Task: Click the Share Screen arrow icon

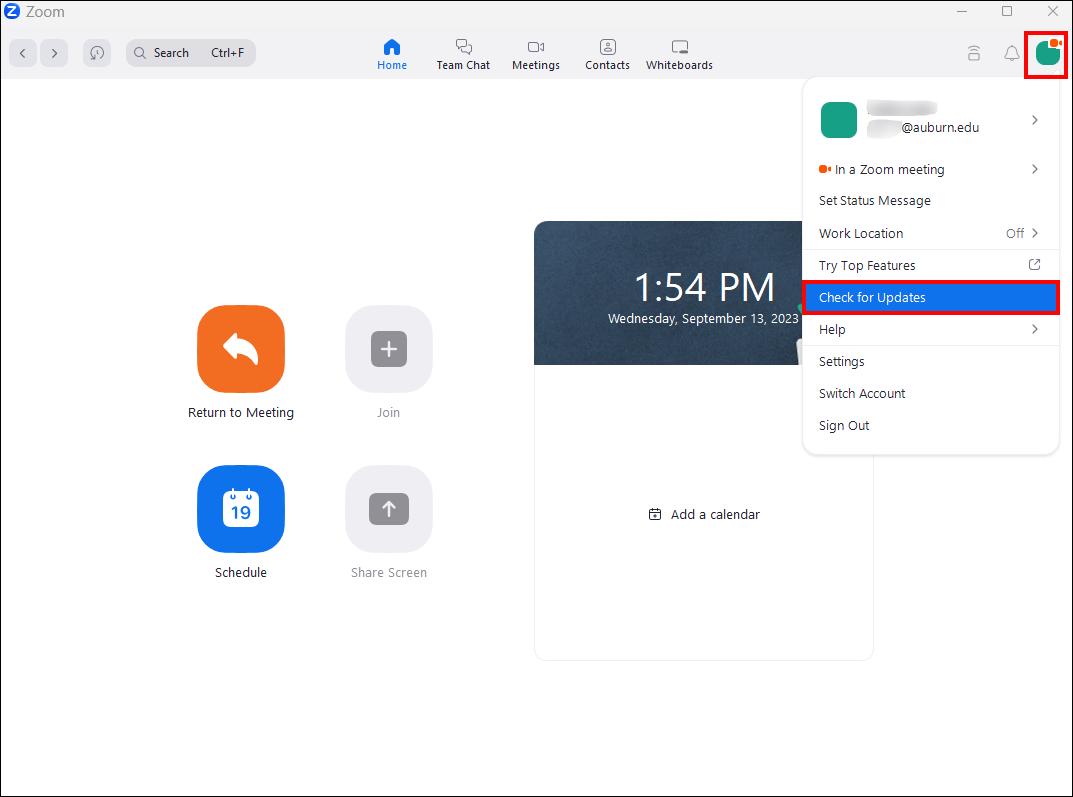Action: coord(389,509)
